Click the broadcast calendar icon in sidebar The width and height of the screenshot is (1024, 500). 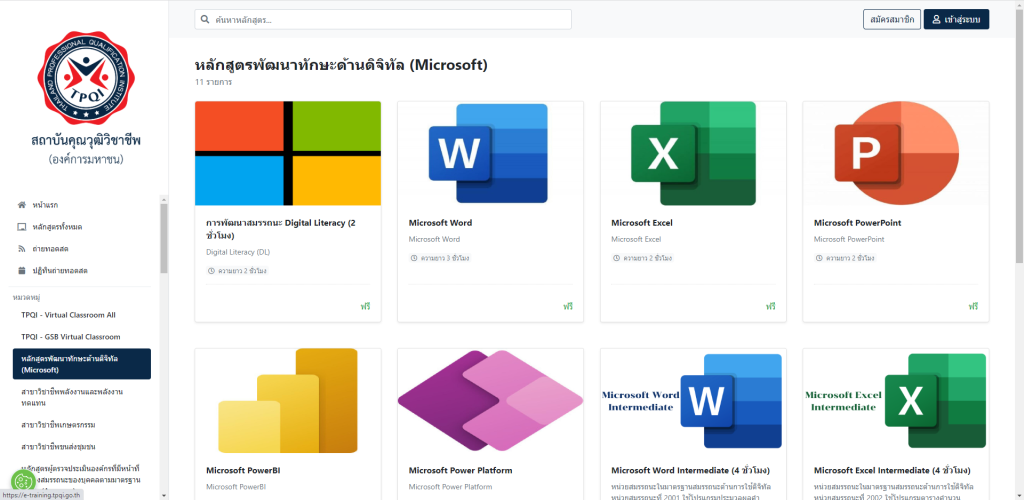coord(22,270)
